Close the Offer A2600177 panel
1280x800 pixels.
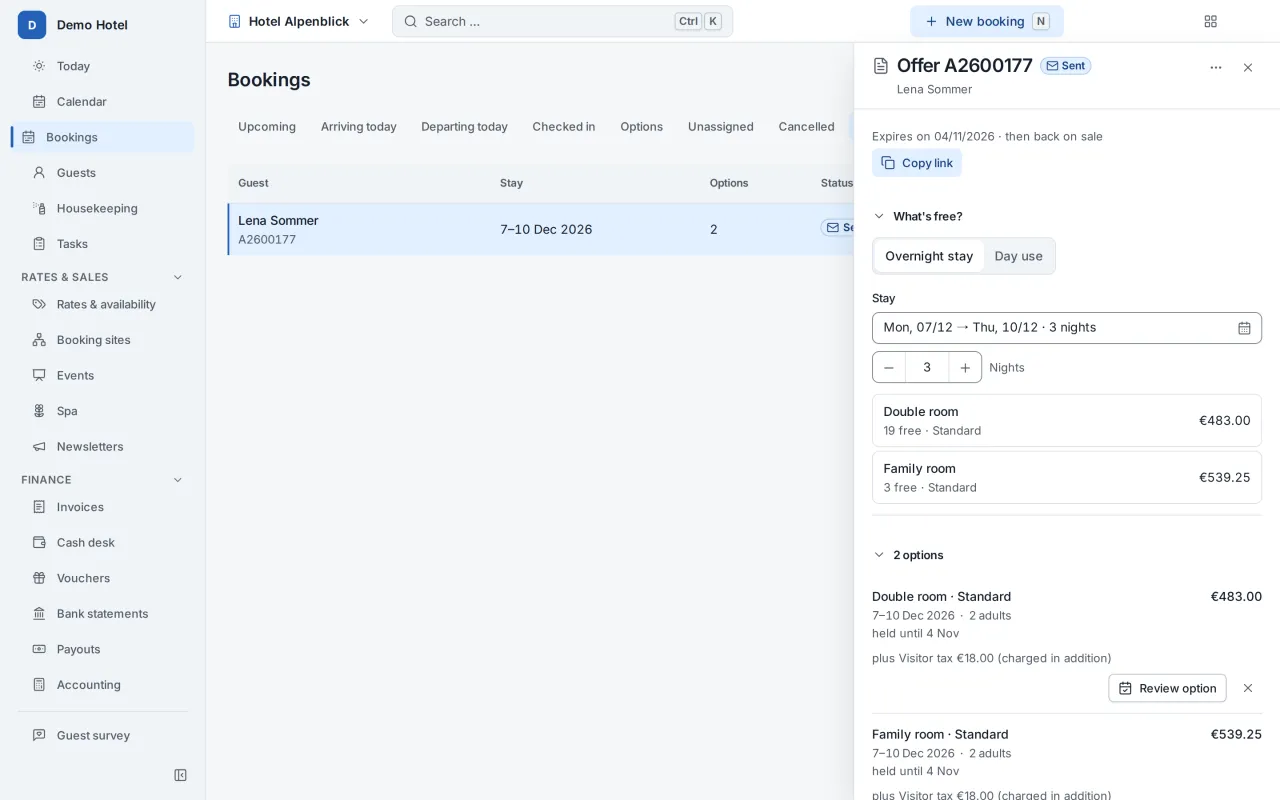1248,68
